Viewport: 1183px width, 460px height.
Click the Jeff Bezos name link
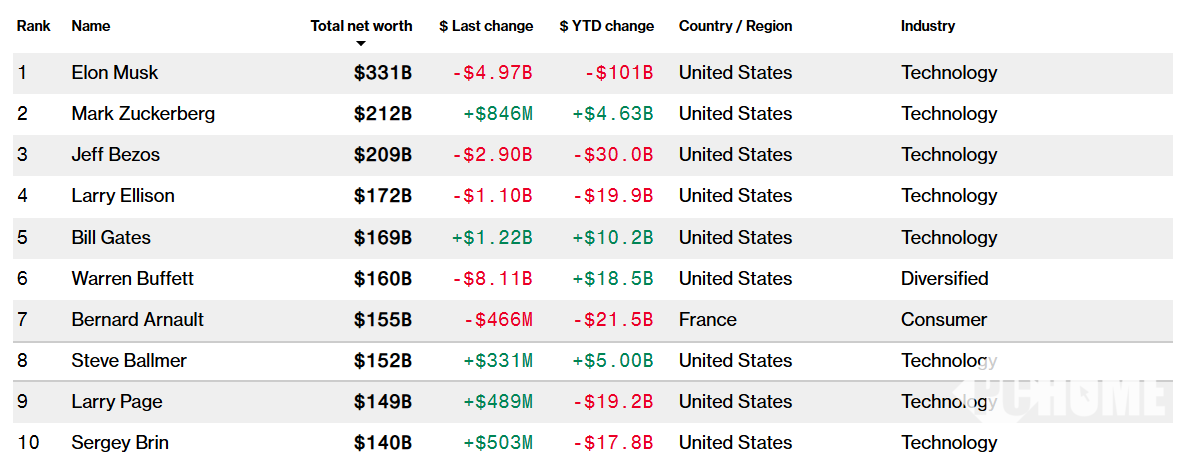click(x=116, y=155)
